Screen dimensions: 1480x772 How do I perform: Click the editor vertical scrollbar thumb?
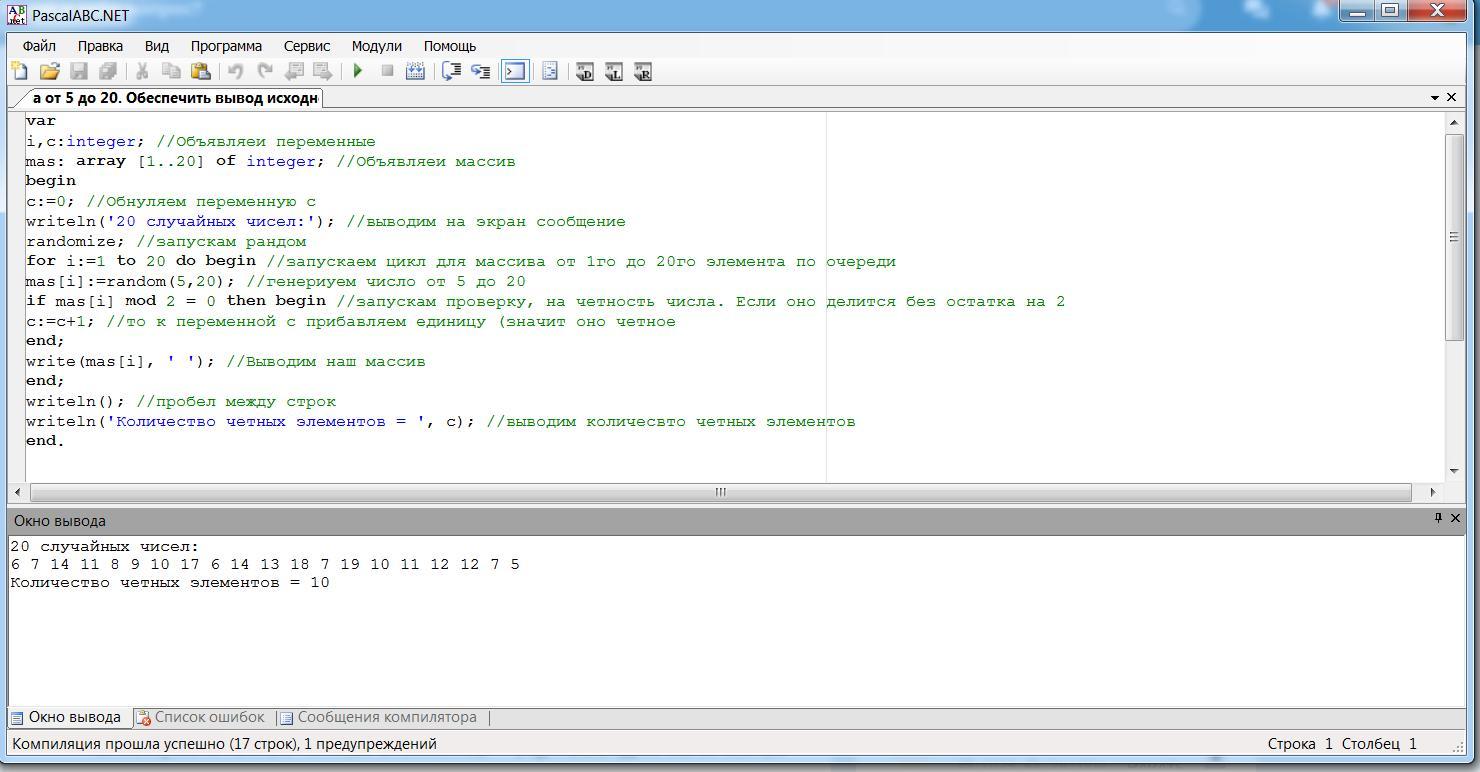pyautogui.click(x=1455, y=237)
